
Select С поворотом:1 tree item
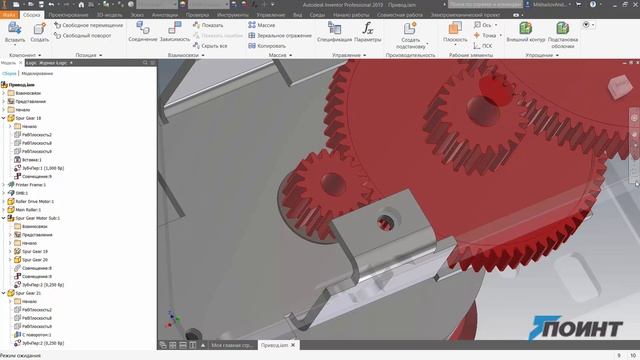click(x=33, y=335)
